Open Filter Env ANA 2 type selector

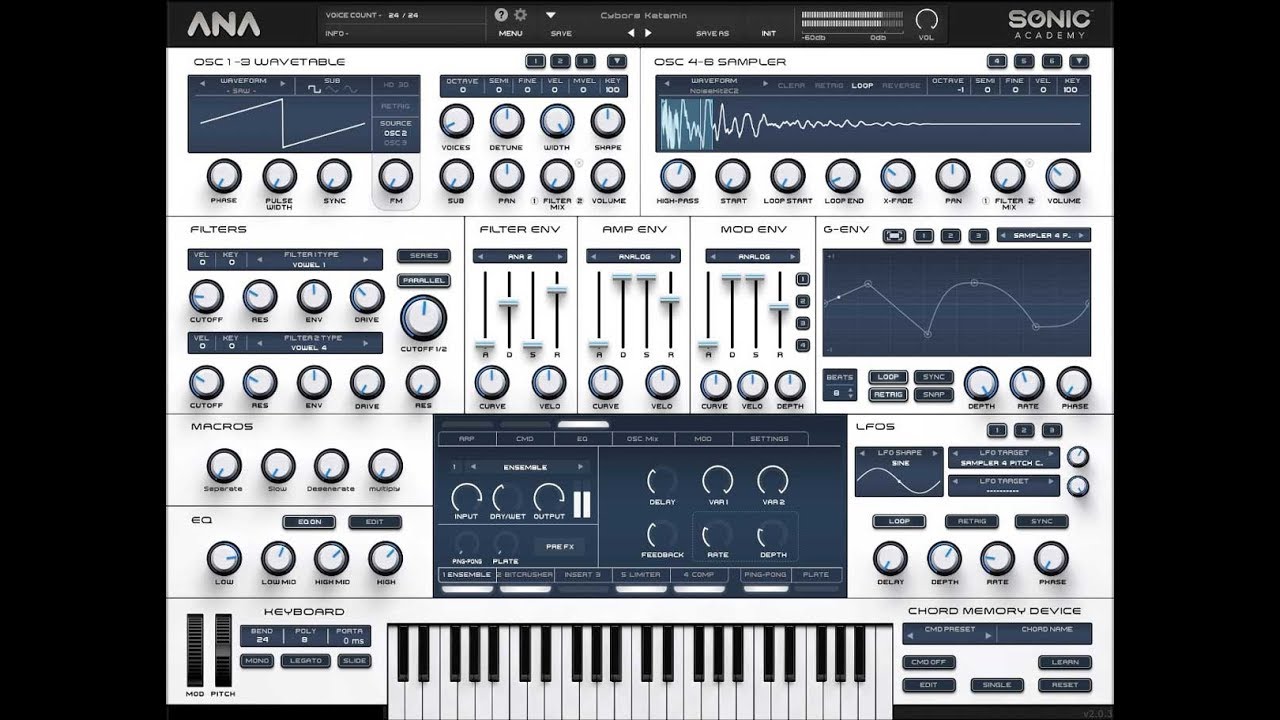[520, 257]
